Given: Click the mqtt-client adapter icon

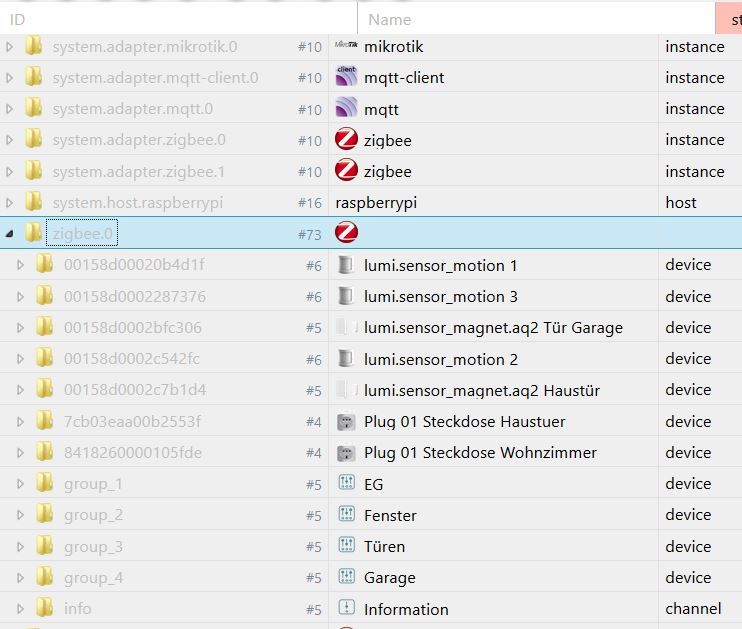Looking at the screenshot, I should coord(346,76).
